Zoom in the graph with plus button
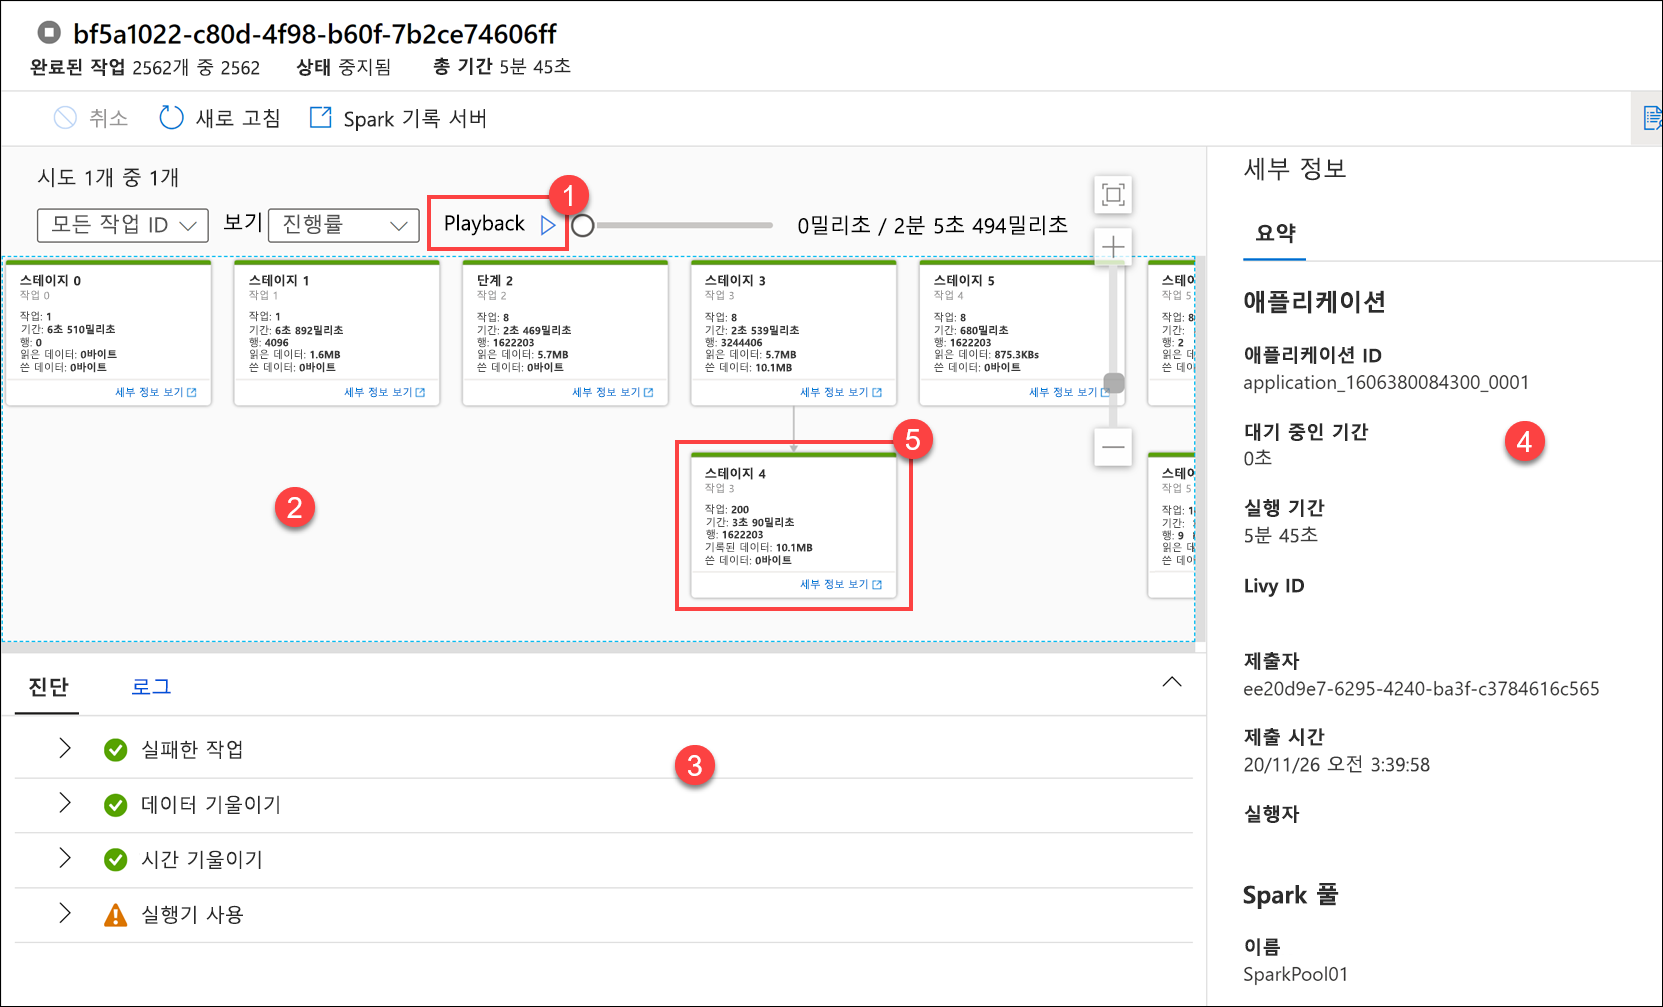 (1113, 246)
